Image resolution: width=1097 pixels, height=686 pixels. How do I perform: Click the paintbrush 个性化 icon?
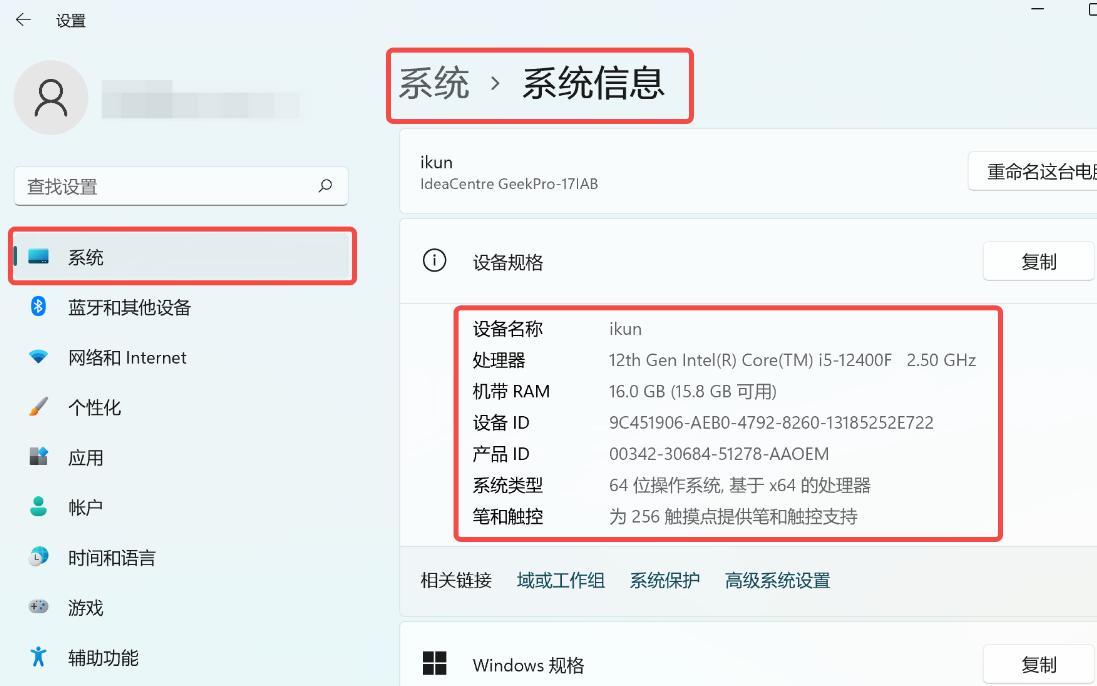(x=38, y=407)
